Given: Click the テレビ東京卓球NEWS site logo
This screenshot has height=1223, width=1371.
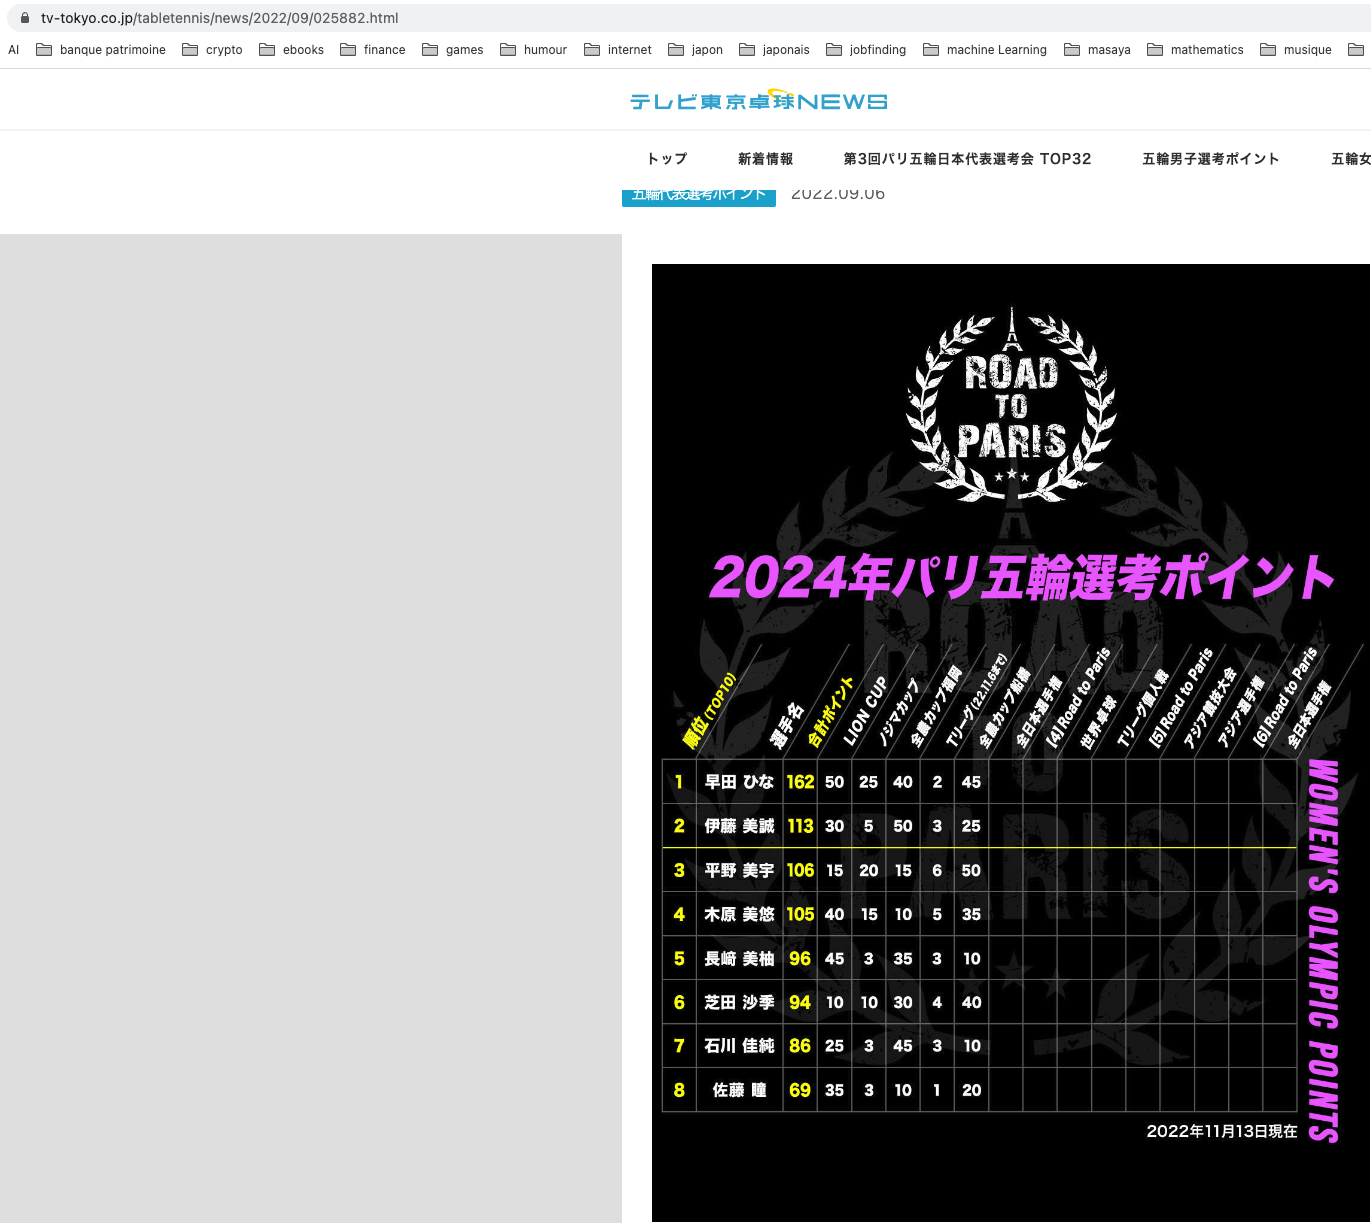Looking at the screenshot, I should [758, 100].
